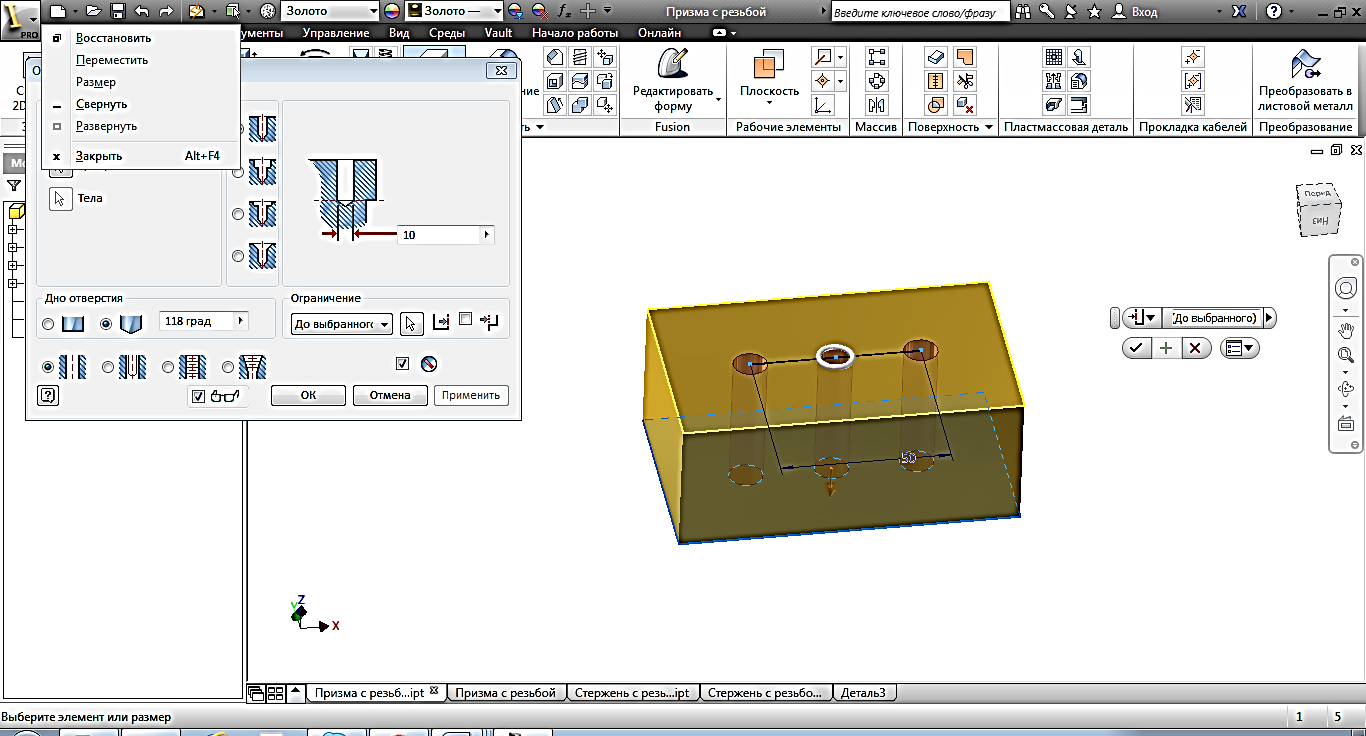Expand the first browser tree plus node
1366x736 pixels.
point(13,230)
